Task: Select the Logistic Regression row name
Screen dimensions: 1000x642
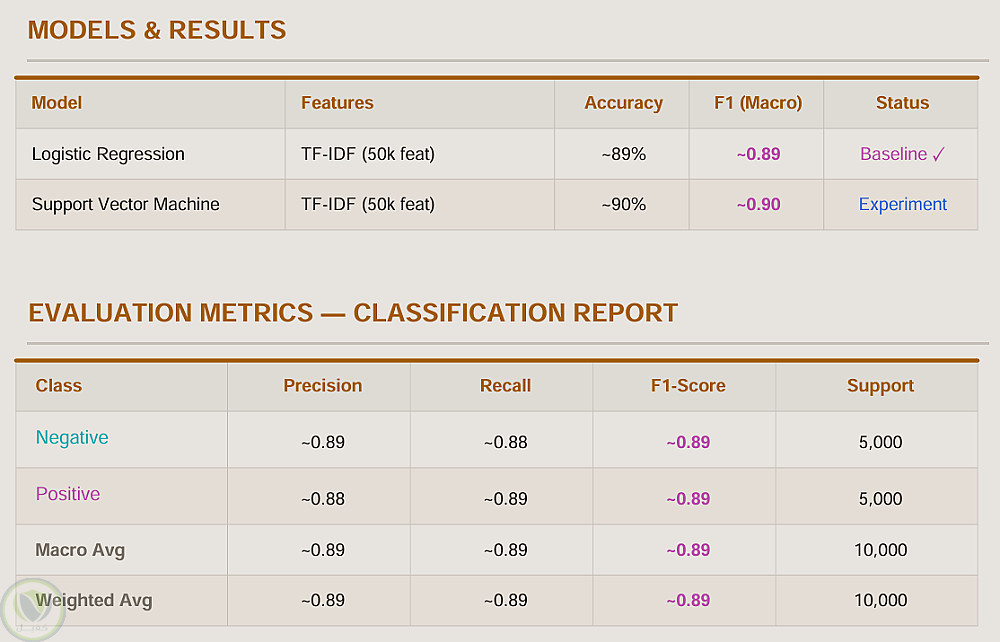Action: (108, 154)
